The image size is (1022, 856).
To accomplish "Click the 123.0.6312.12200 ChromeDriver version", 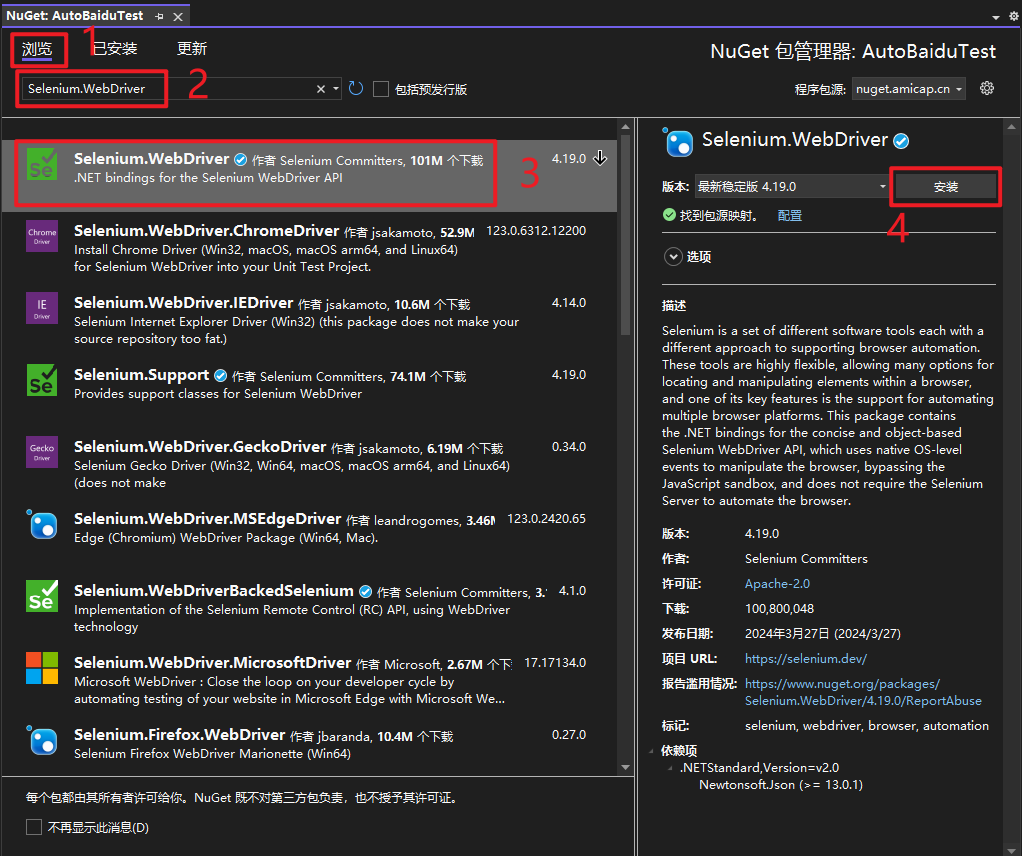I will tap(536, 231).
